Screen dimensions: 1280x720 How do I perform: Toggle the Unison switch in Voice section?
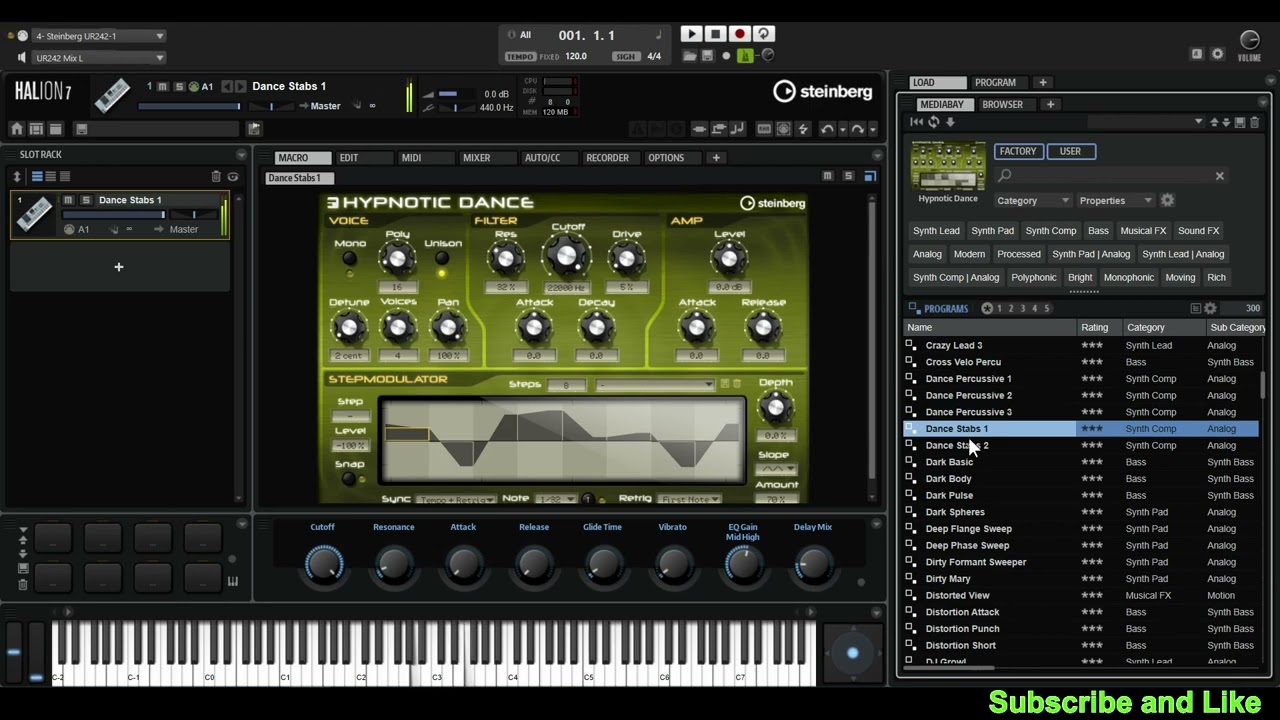click(x=442, y=259)
